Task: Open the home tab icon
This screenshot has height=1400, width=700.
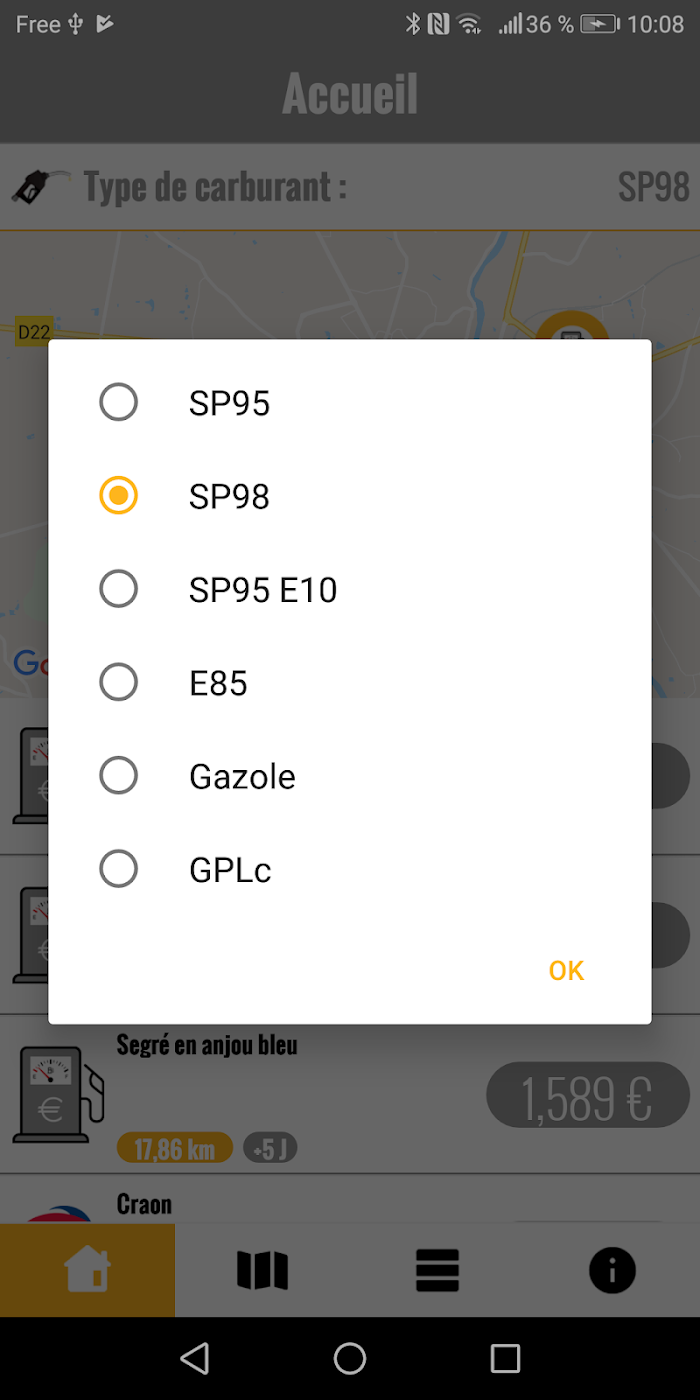Action: click(x=87, y=1270)
